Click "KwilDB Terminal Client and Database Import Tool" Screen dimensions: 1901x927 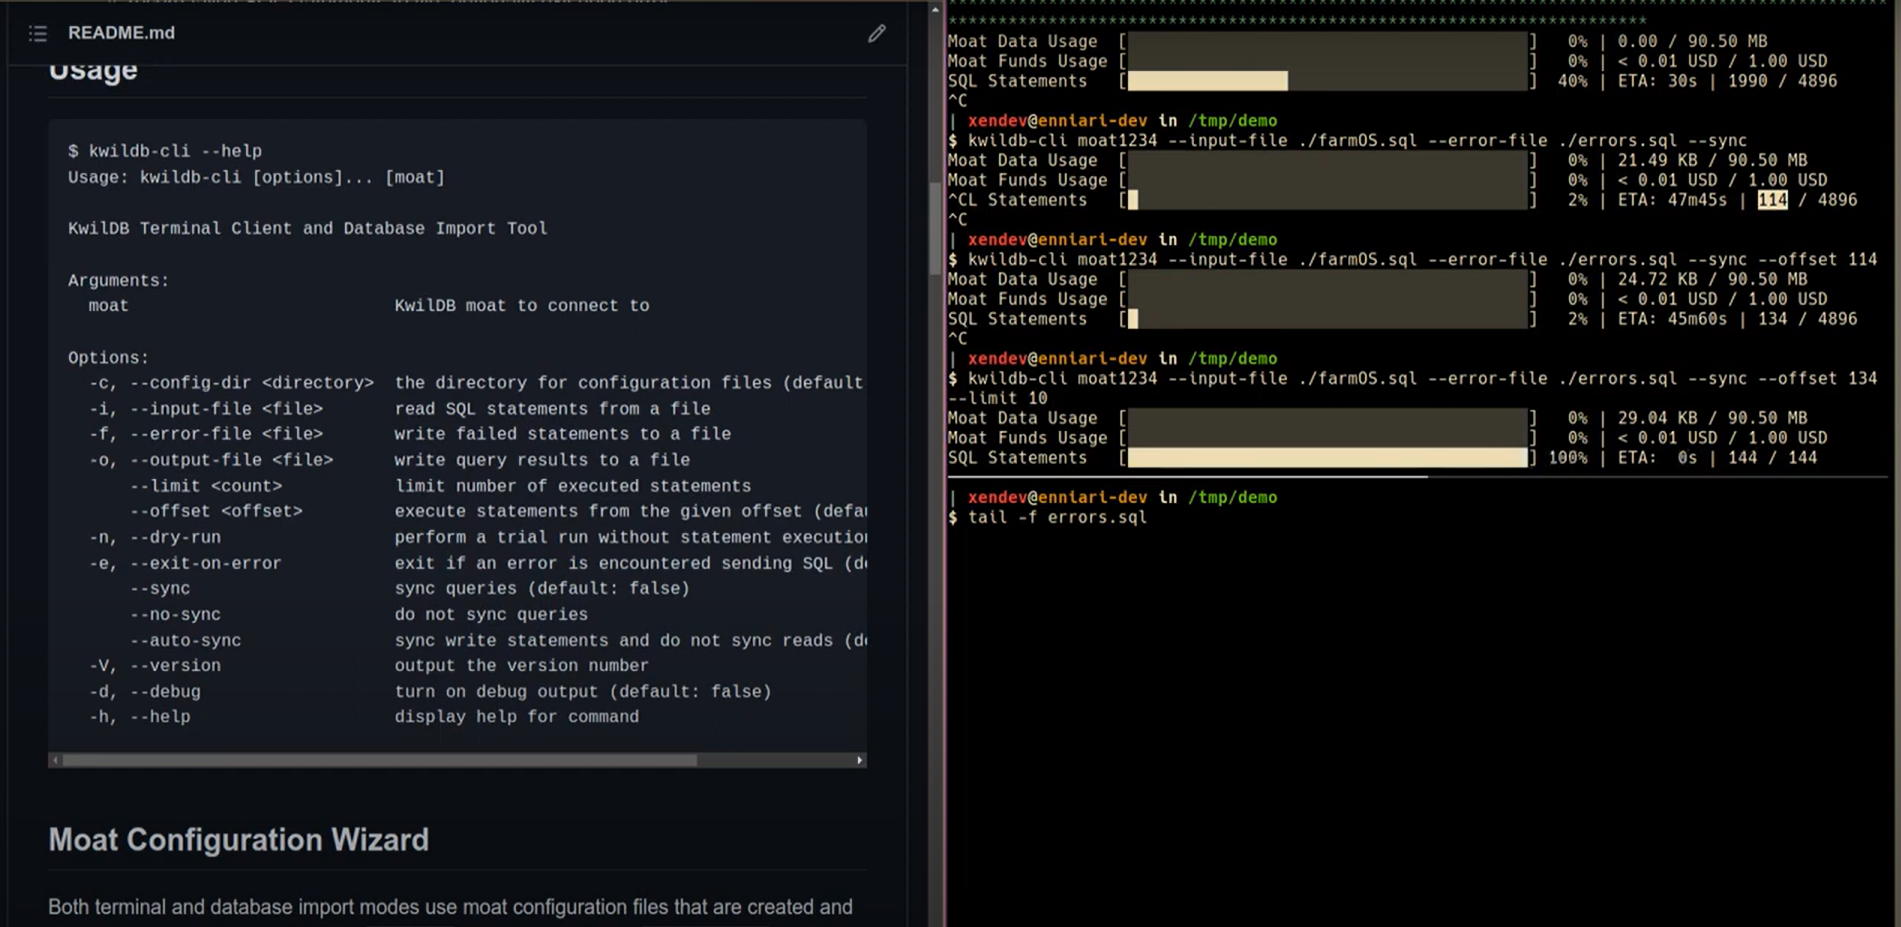point(308,228)
